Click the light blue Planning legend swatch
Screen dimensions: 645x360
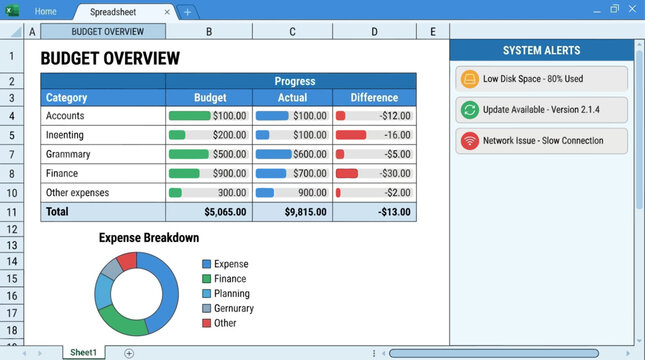click(206, 293)
